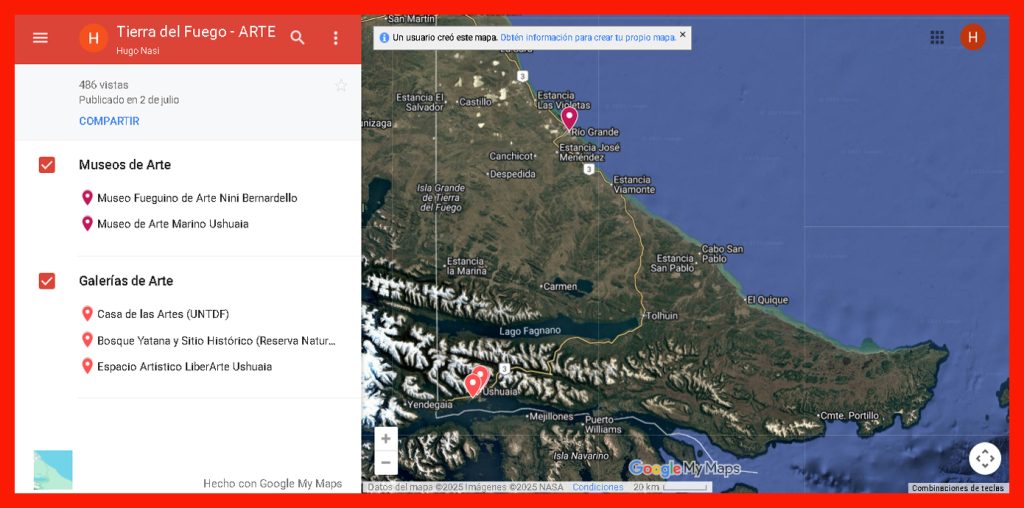1024x508 pixels.
Task: Uncheck the Museos de Arte layer
Action: 47,165
